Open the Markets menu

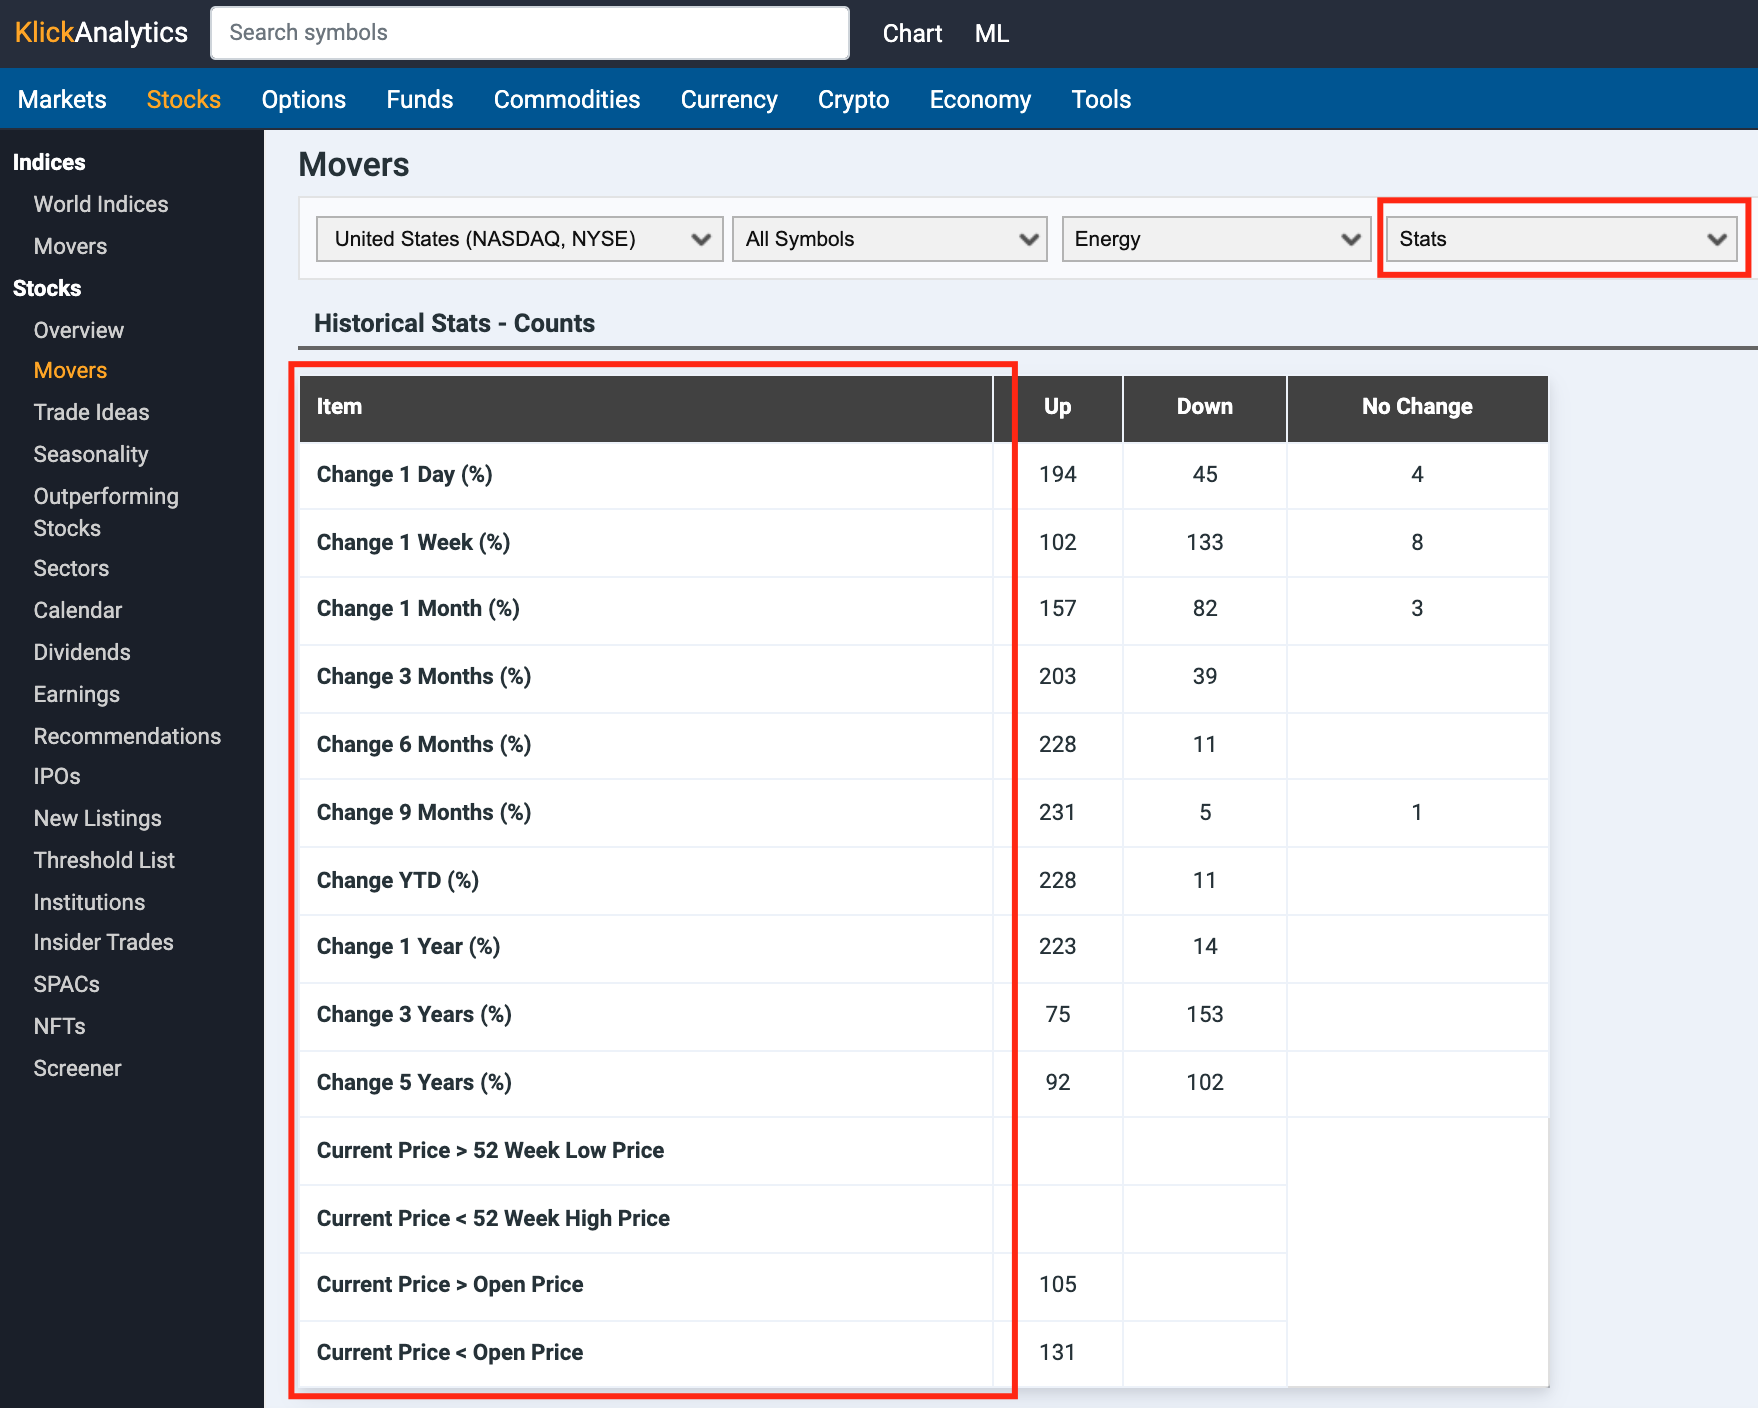coord(62,99)
